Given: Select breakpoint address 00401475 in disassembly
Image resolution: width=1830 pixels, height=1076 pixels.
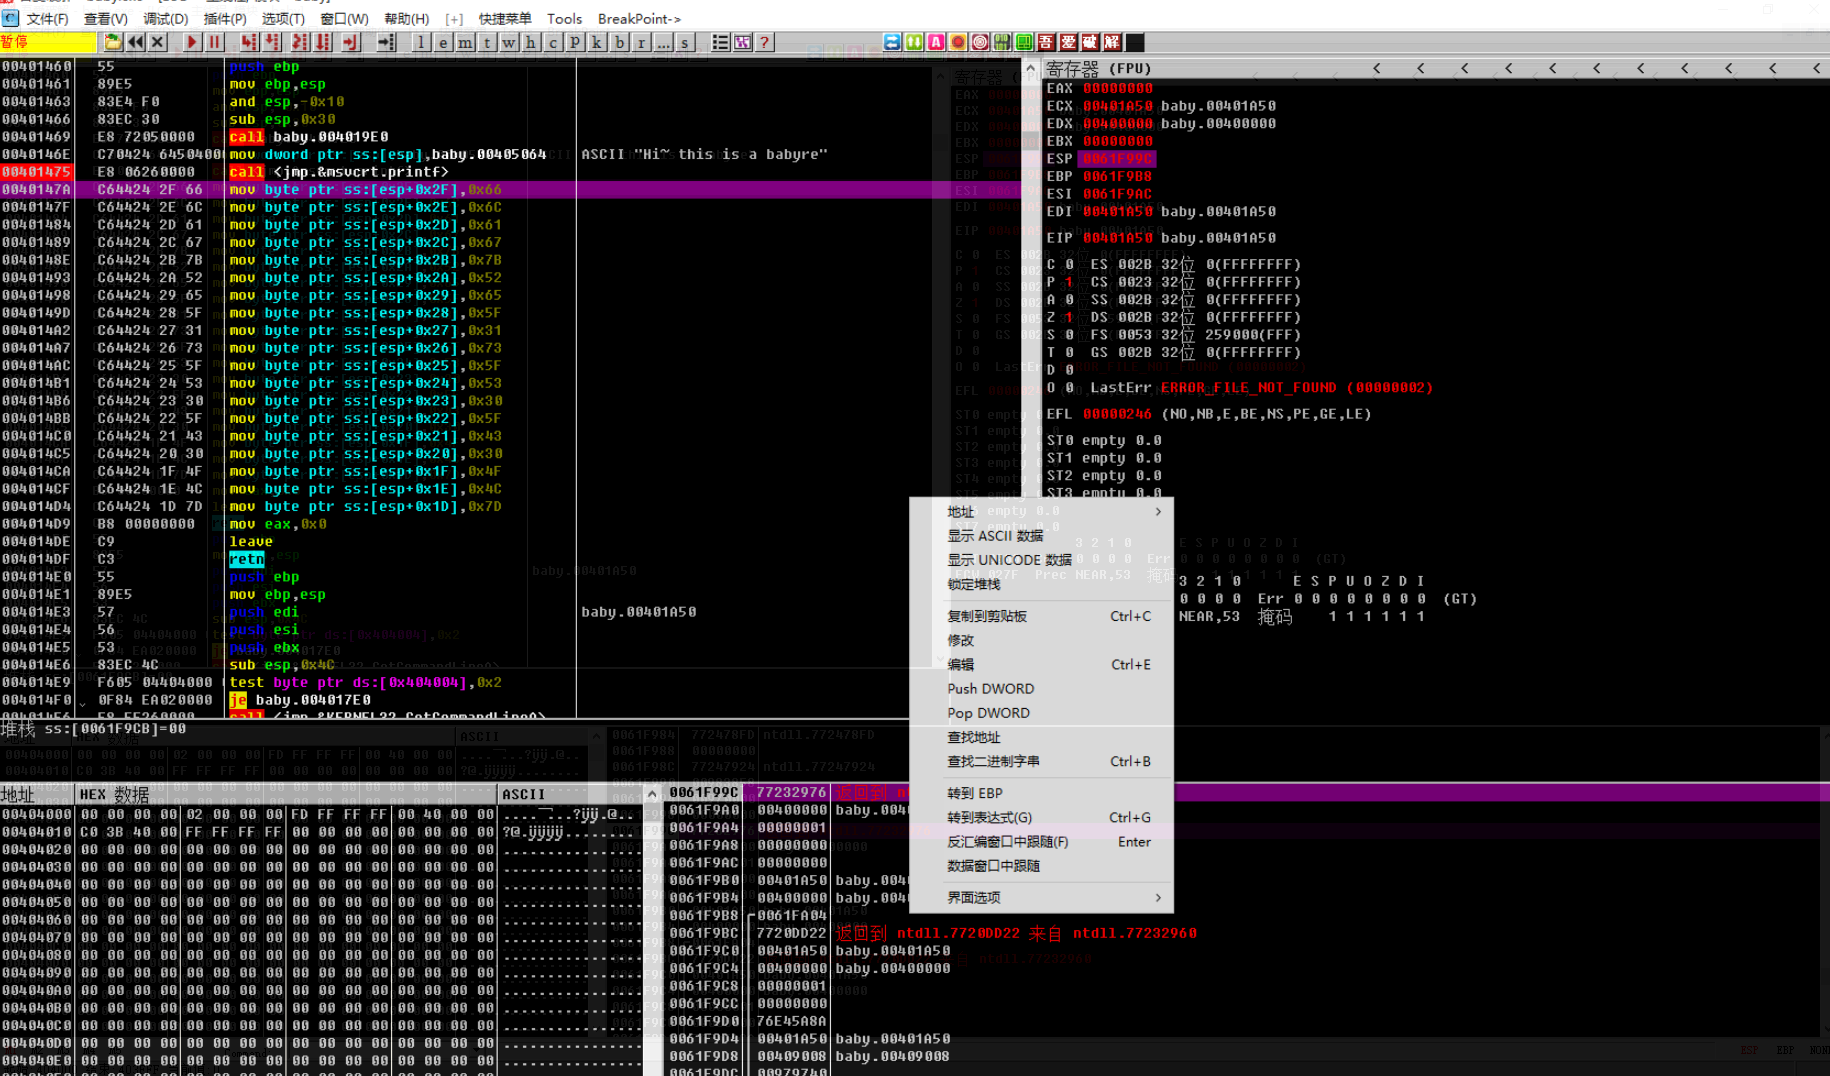Looking at the screenshot, I should tap(36, 172).
